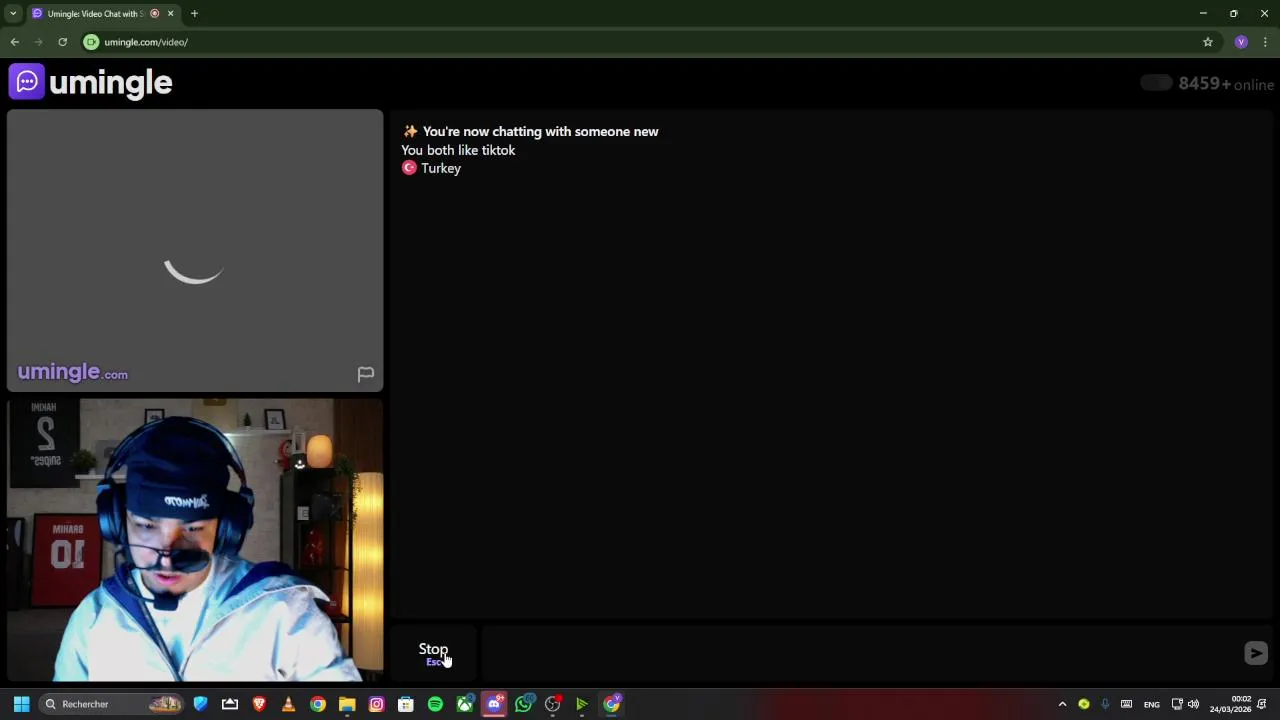Click the Umingle logo icon
This screenshot has width=1280, height=720.
point(27,82)
